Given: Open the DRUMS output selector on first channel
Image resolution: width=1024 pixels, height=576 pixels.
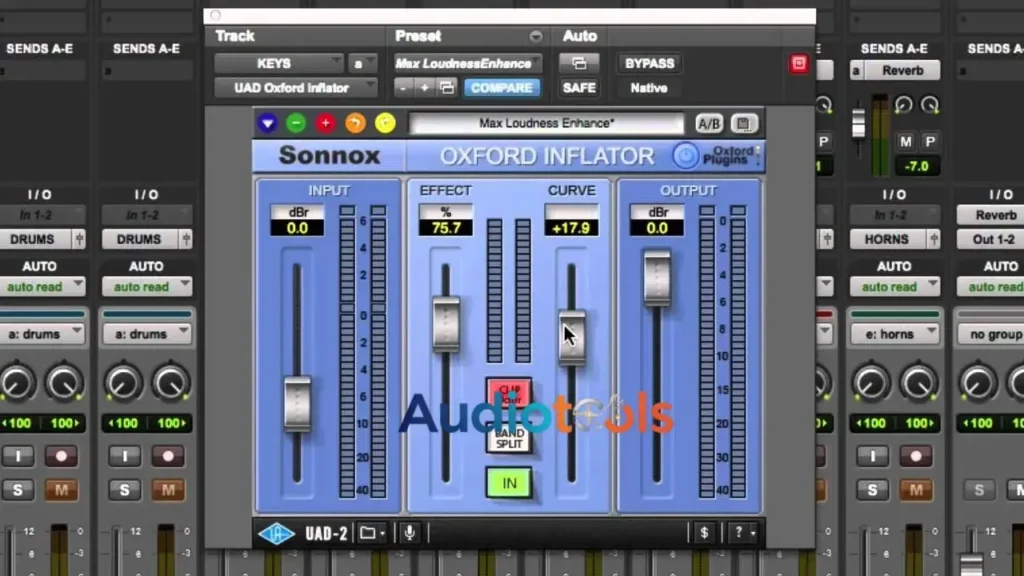Looking at the screenshot, I should 34,239.
